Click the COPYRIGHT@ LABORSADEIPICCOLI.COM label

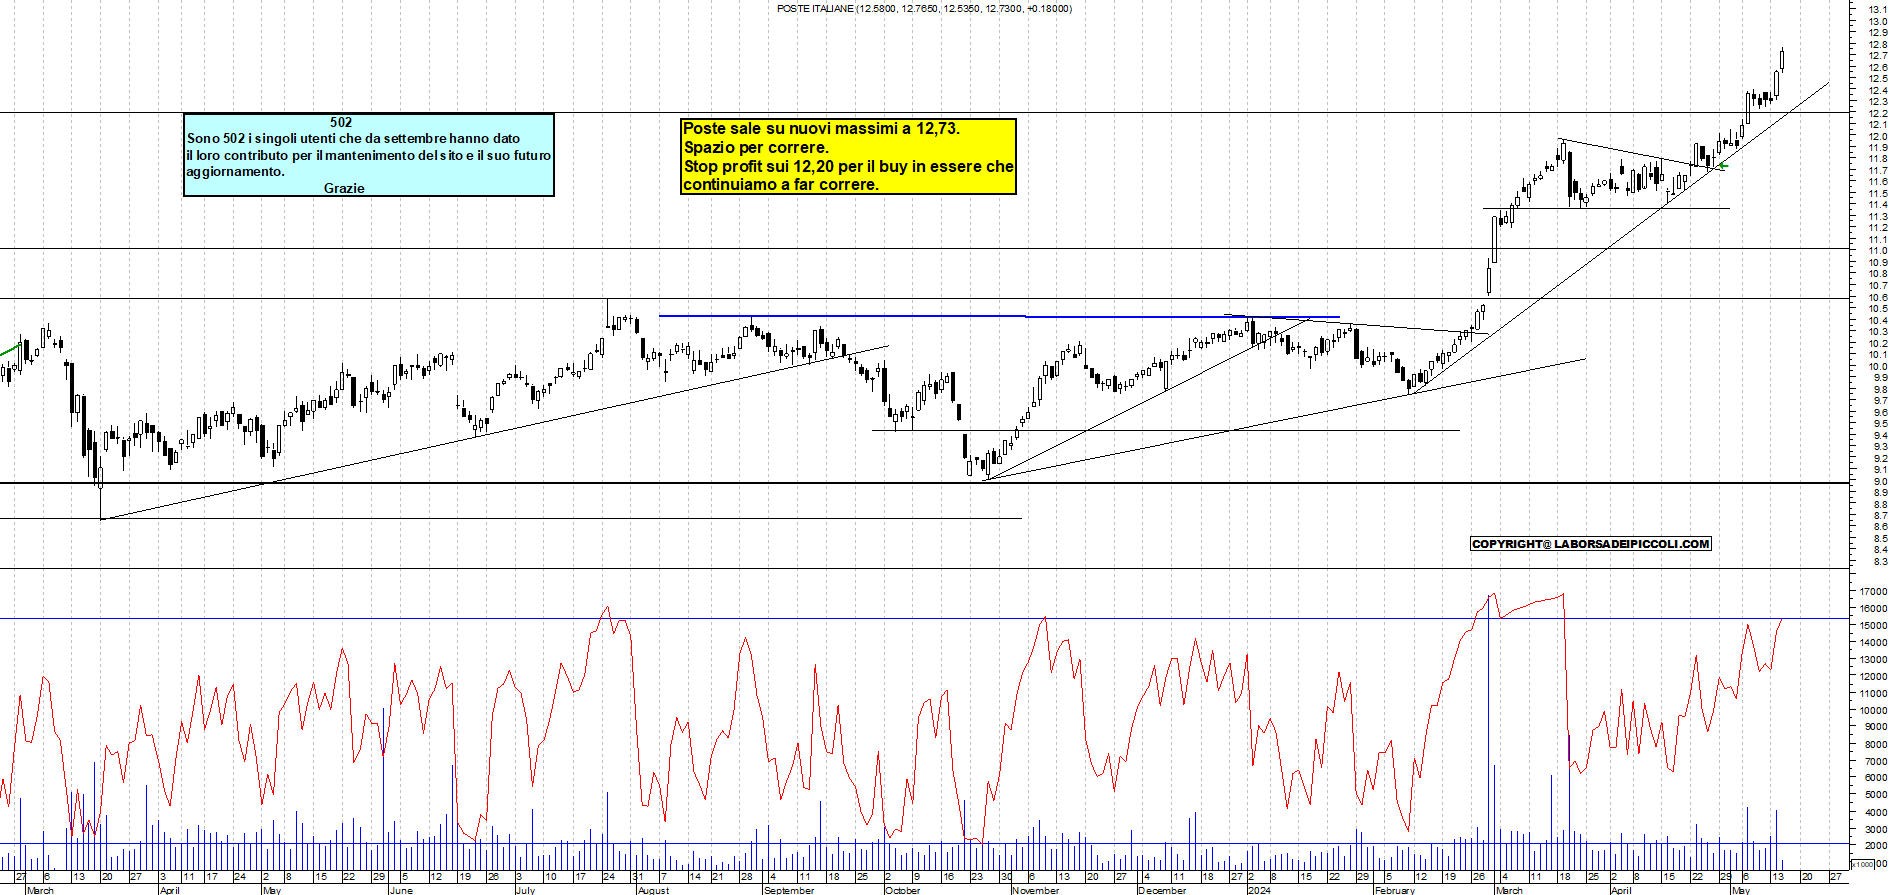coord(1591,544)
